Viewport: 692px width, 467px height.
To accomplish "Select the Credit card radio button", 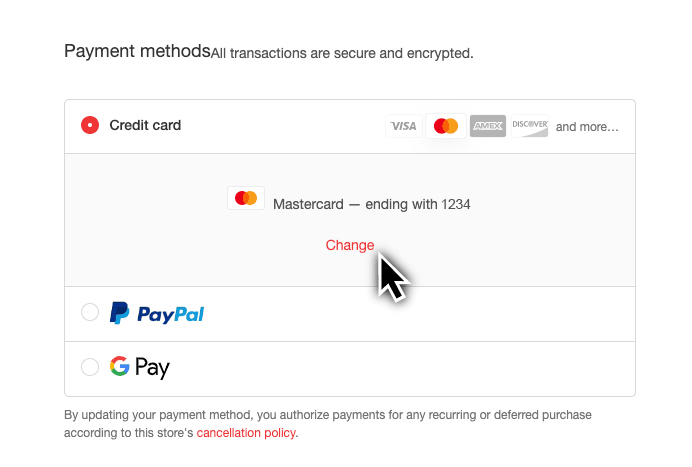I will tap(90, 125).
